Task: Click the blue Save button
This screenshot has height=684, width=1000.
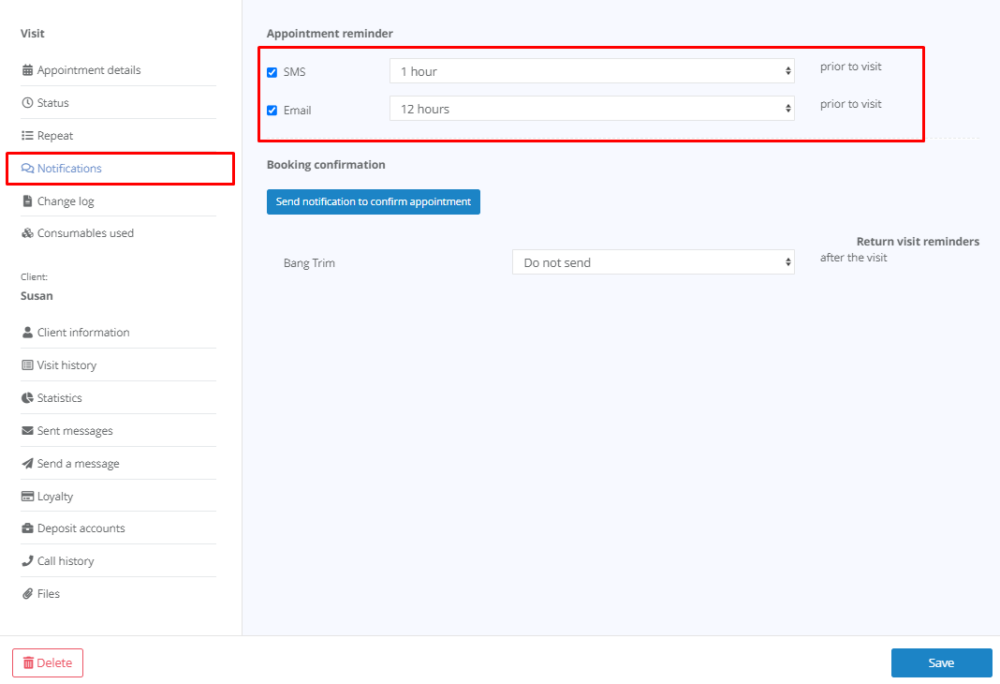Action: (941, 663)
